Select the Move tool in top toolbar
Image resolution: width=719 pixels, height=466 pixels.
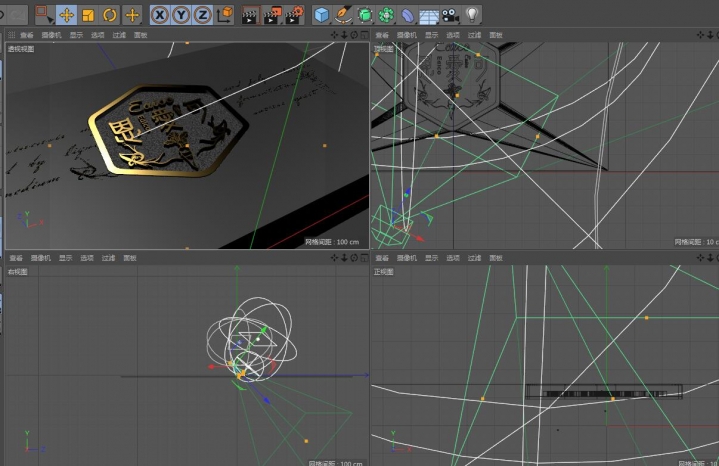click(x=67, y=15)
